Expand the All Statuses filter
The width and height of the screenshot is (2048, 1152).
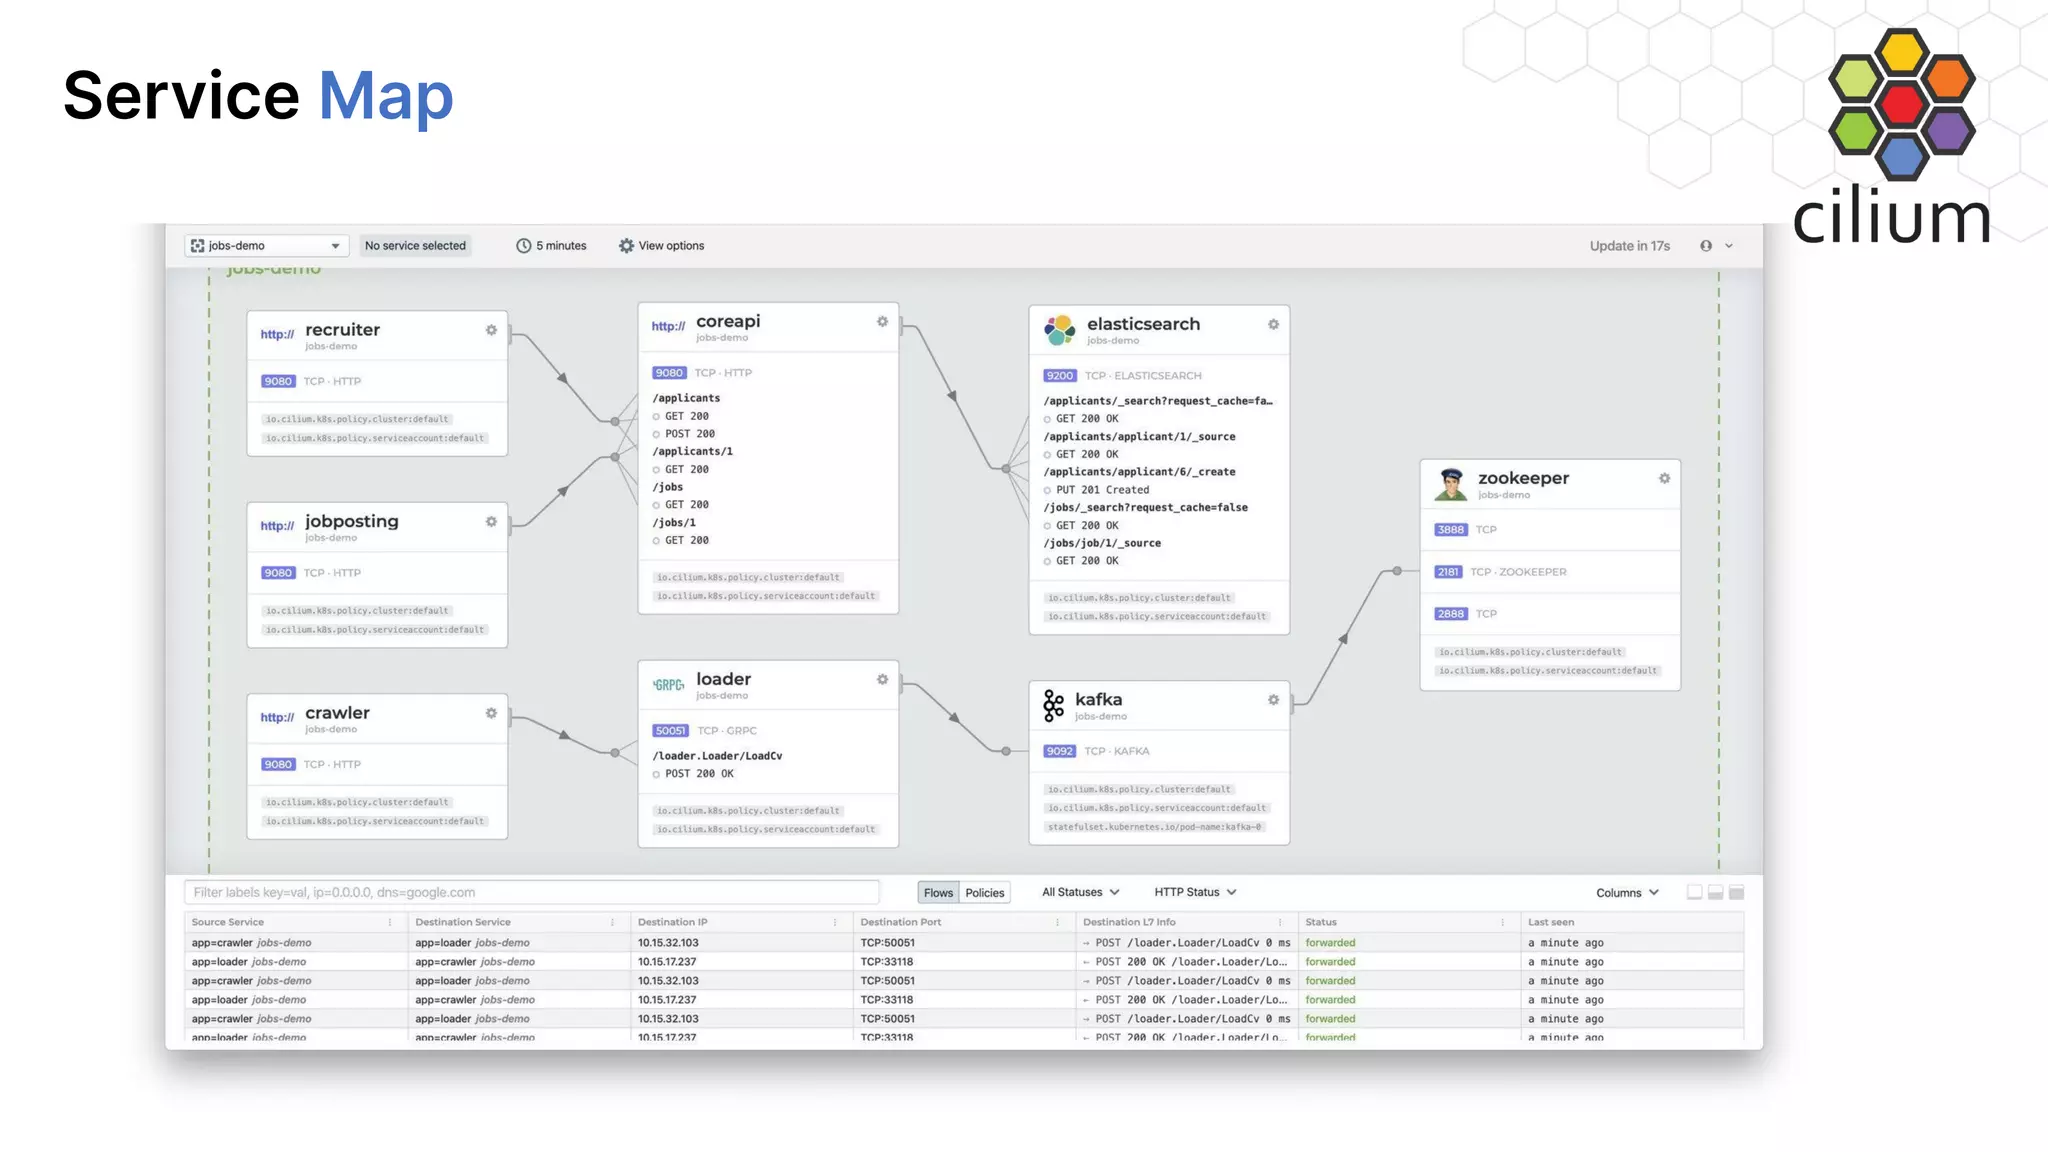click(x=1080, y=892)
